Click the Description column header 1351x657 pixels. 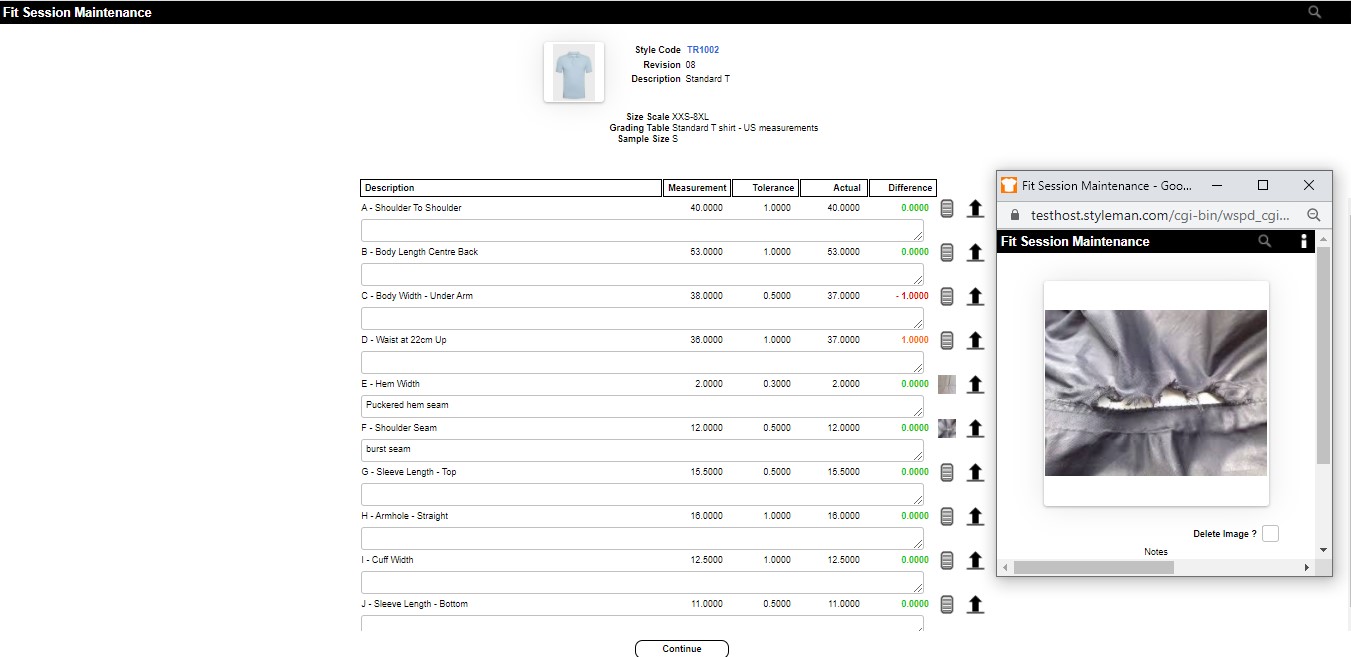click(x=510, y=188)
